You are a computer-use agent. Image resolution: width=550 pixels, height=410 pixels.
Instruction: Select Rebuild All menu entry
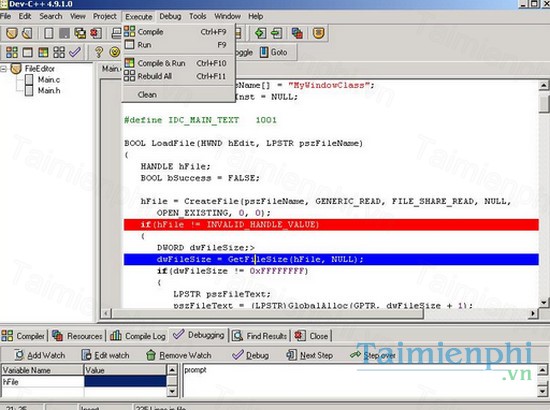click(x=178, y=76)
